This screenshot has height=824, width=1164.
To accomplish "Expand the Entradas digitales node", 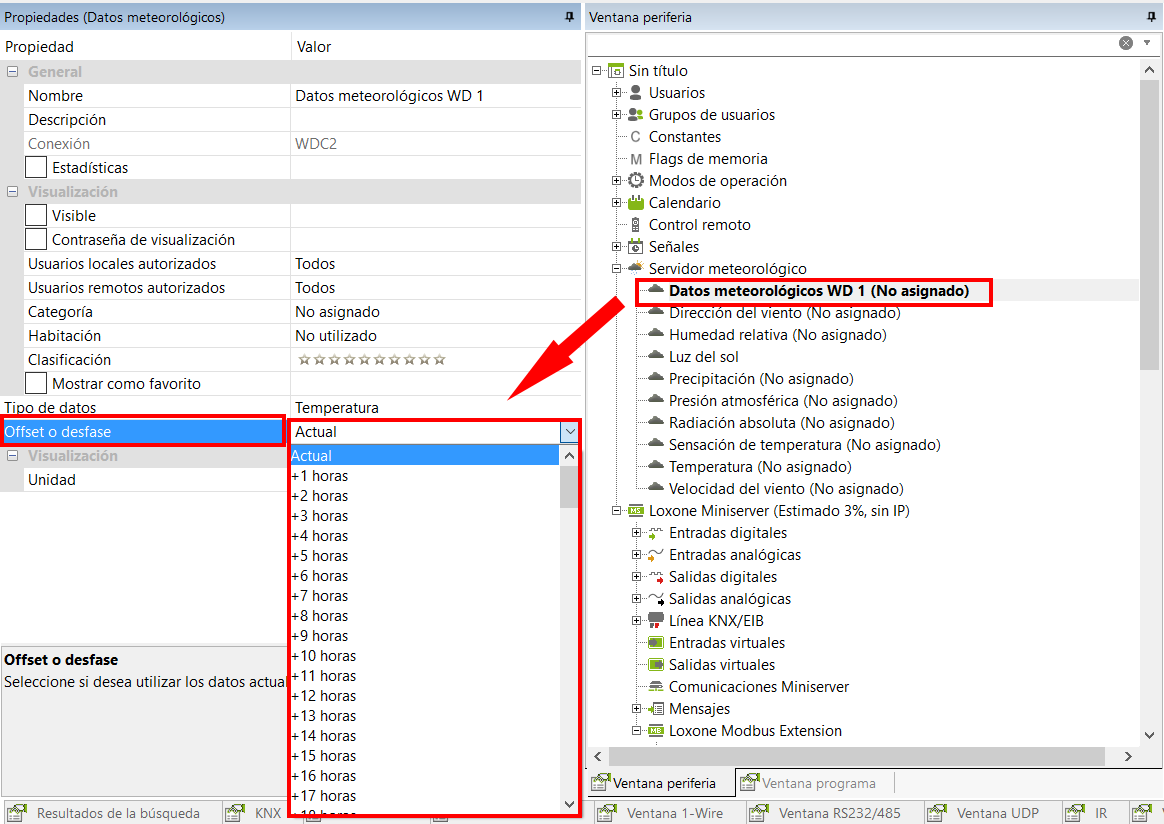I will coord(637,533).
